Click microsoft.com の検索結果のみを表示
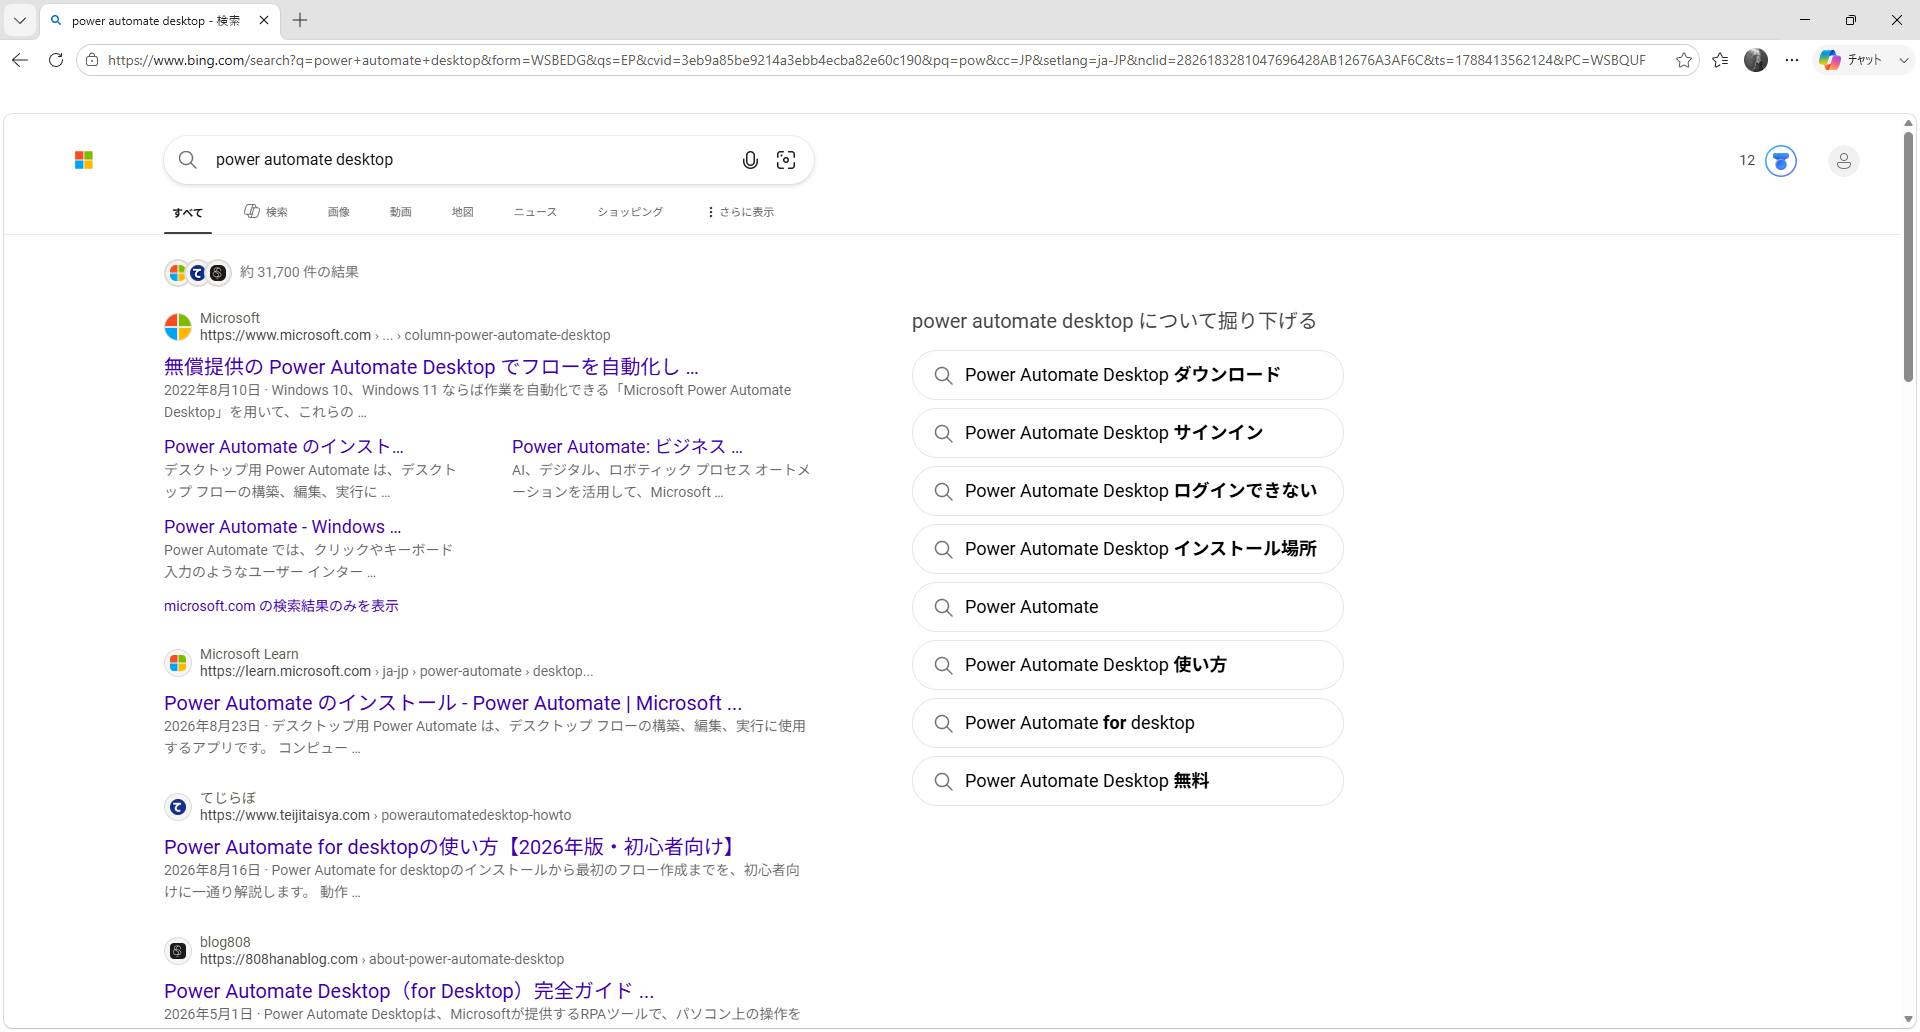Viewport: 1920px width, 1032px height. [281, 606]
